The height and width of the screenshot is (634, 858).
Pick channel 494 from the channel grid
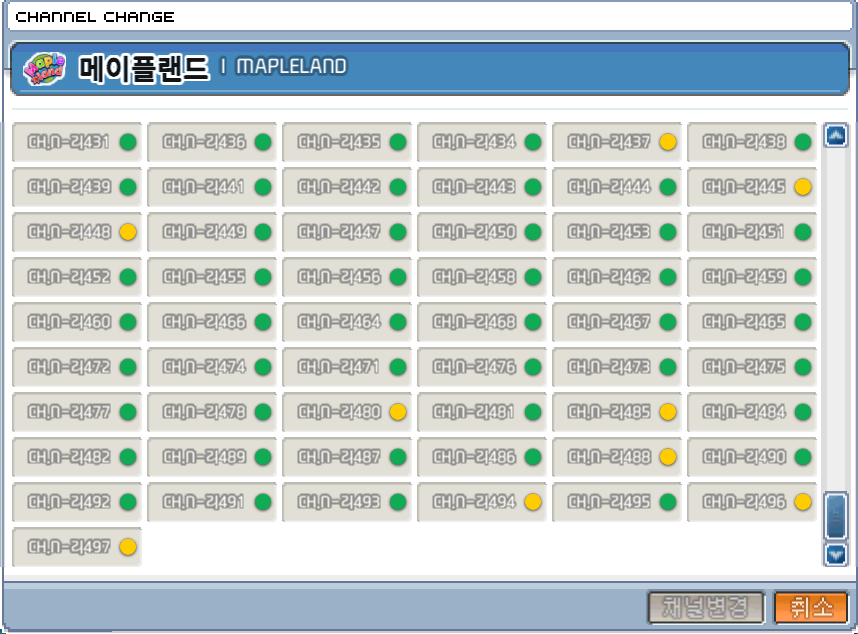[481, 502]
